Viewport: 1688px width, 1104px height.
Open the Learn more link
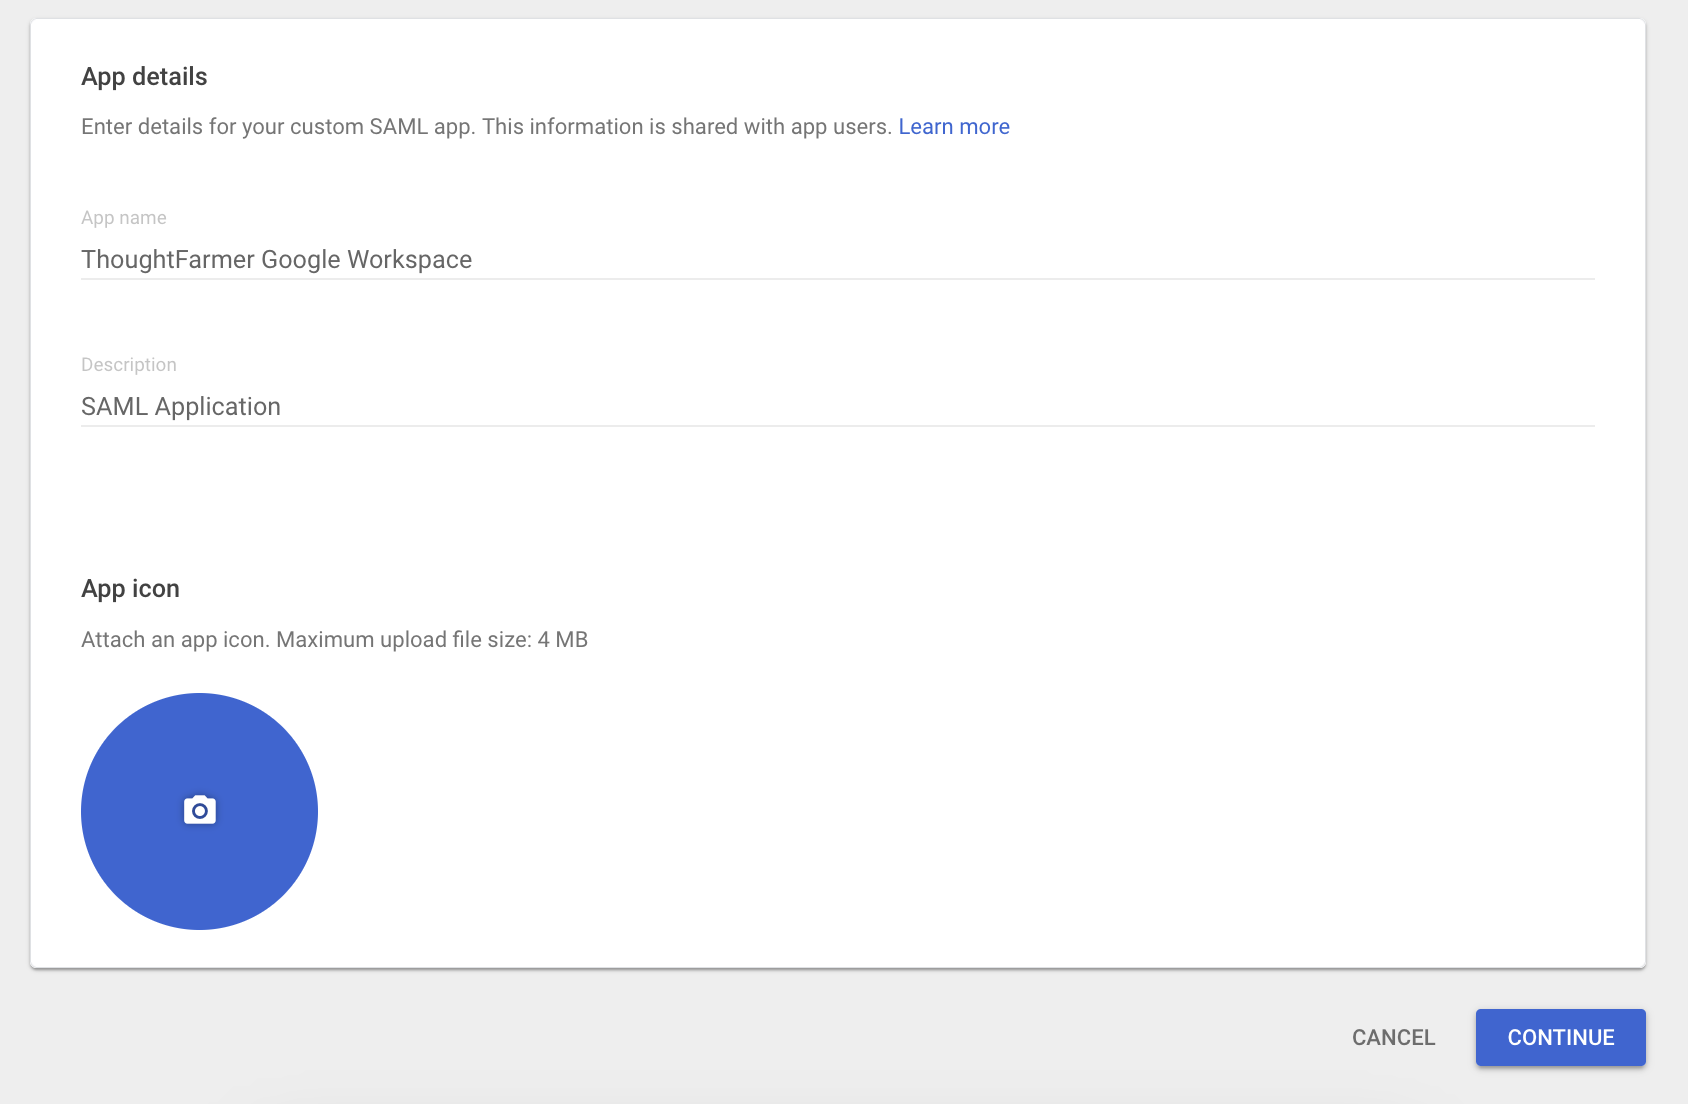[x=954, y=127]
